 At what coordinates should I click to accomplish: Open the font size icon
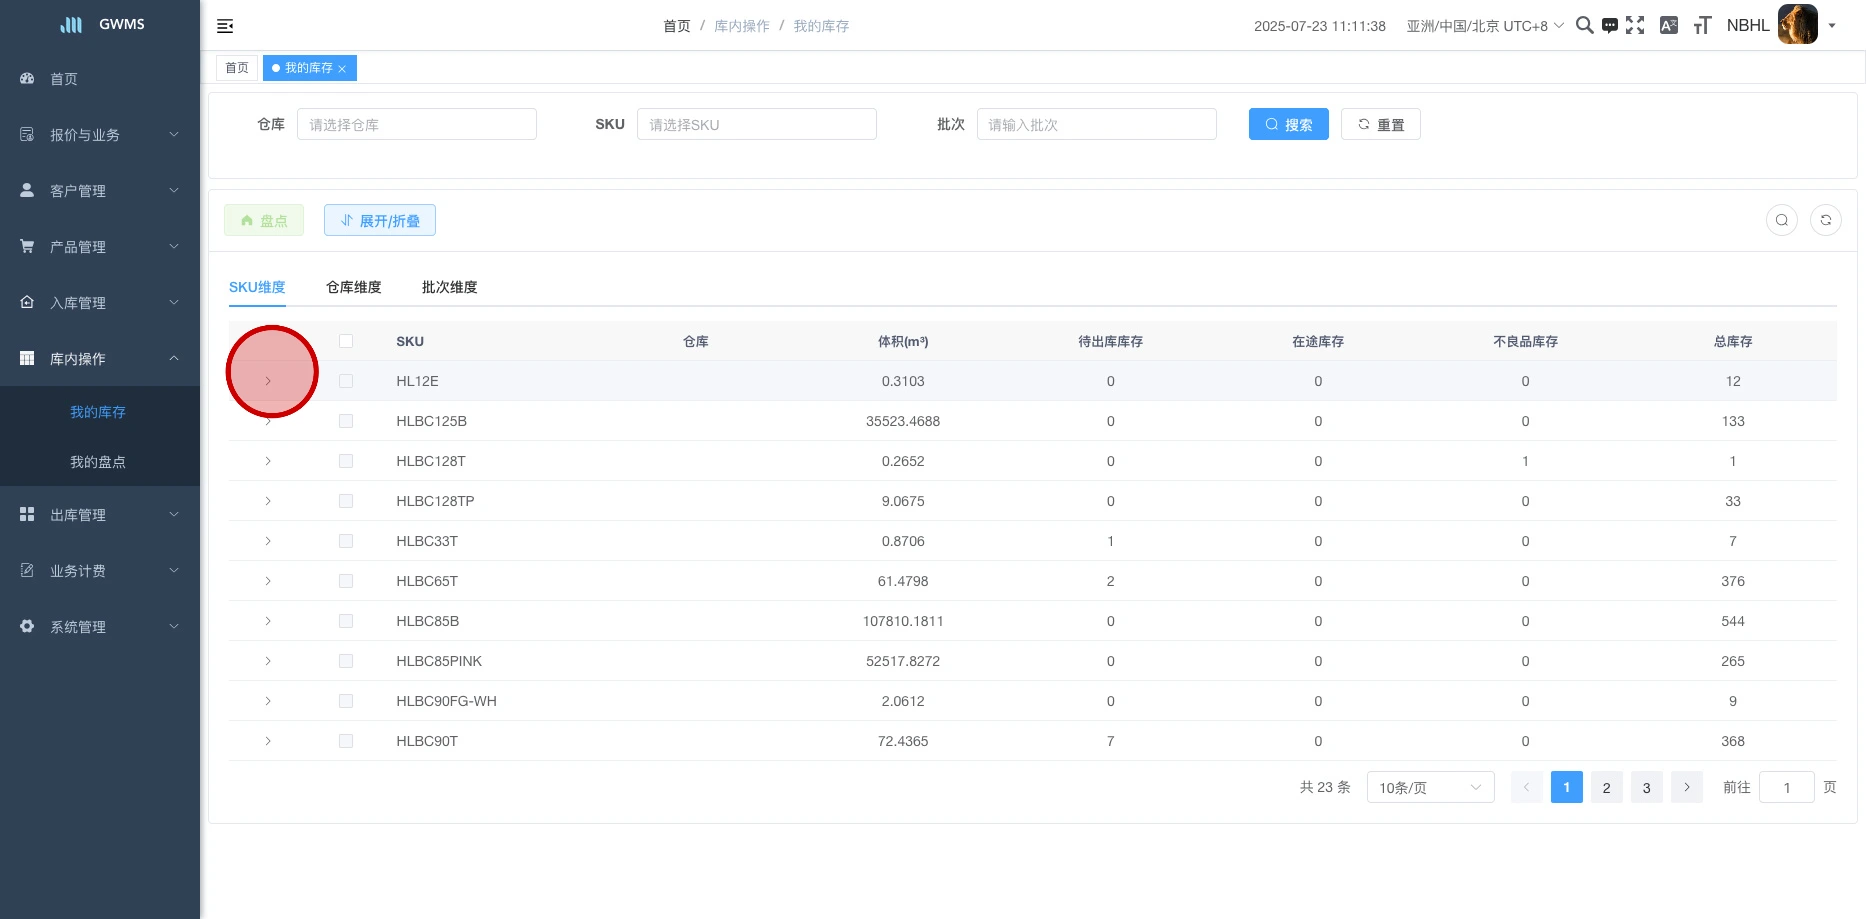(1702, 26)
